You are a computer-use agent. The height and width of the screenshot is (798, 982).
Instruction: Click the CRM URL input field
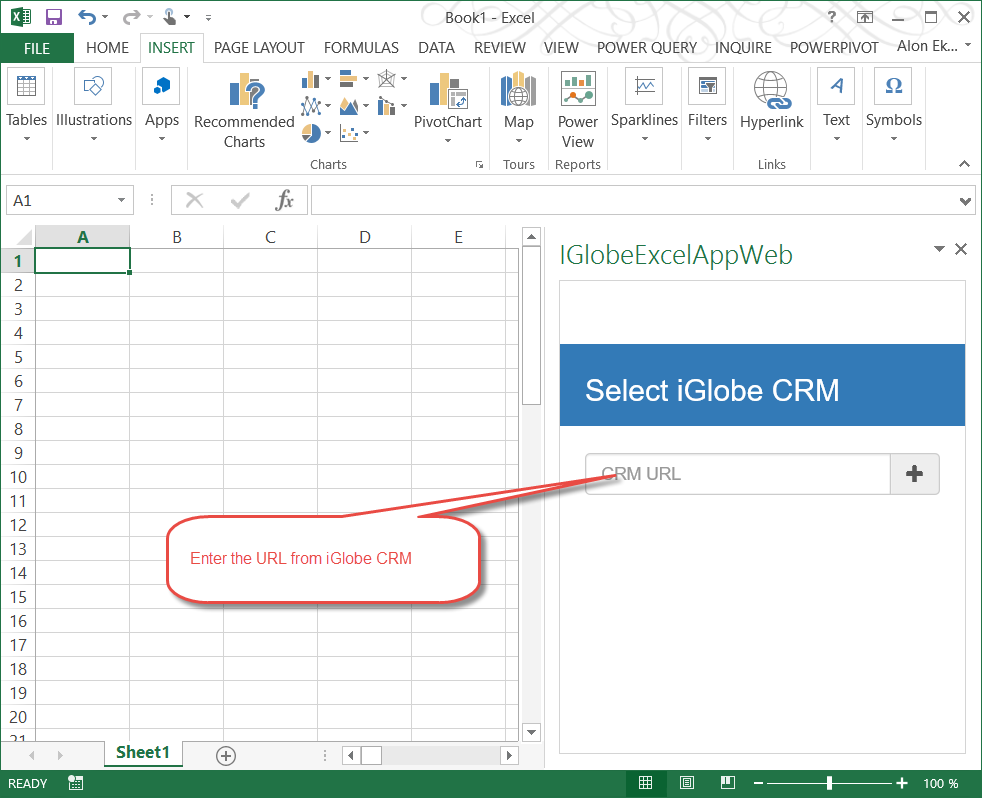click(738, 474)
